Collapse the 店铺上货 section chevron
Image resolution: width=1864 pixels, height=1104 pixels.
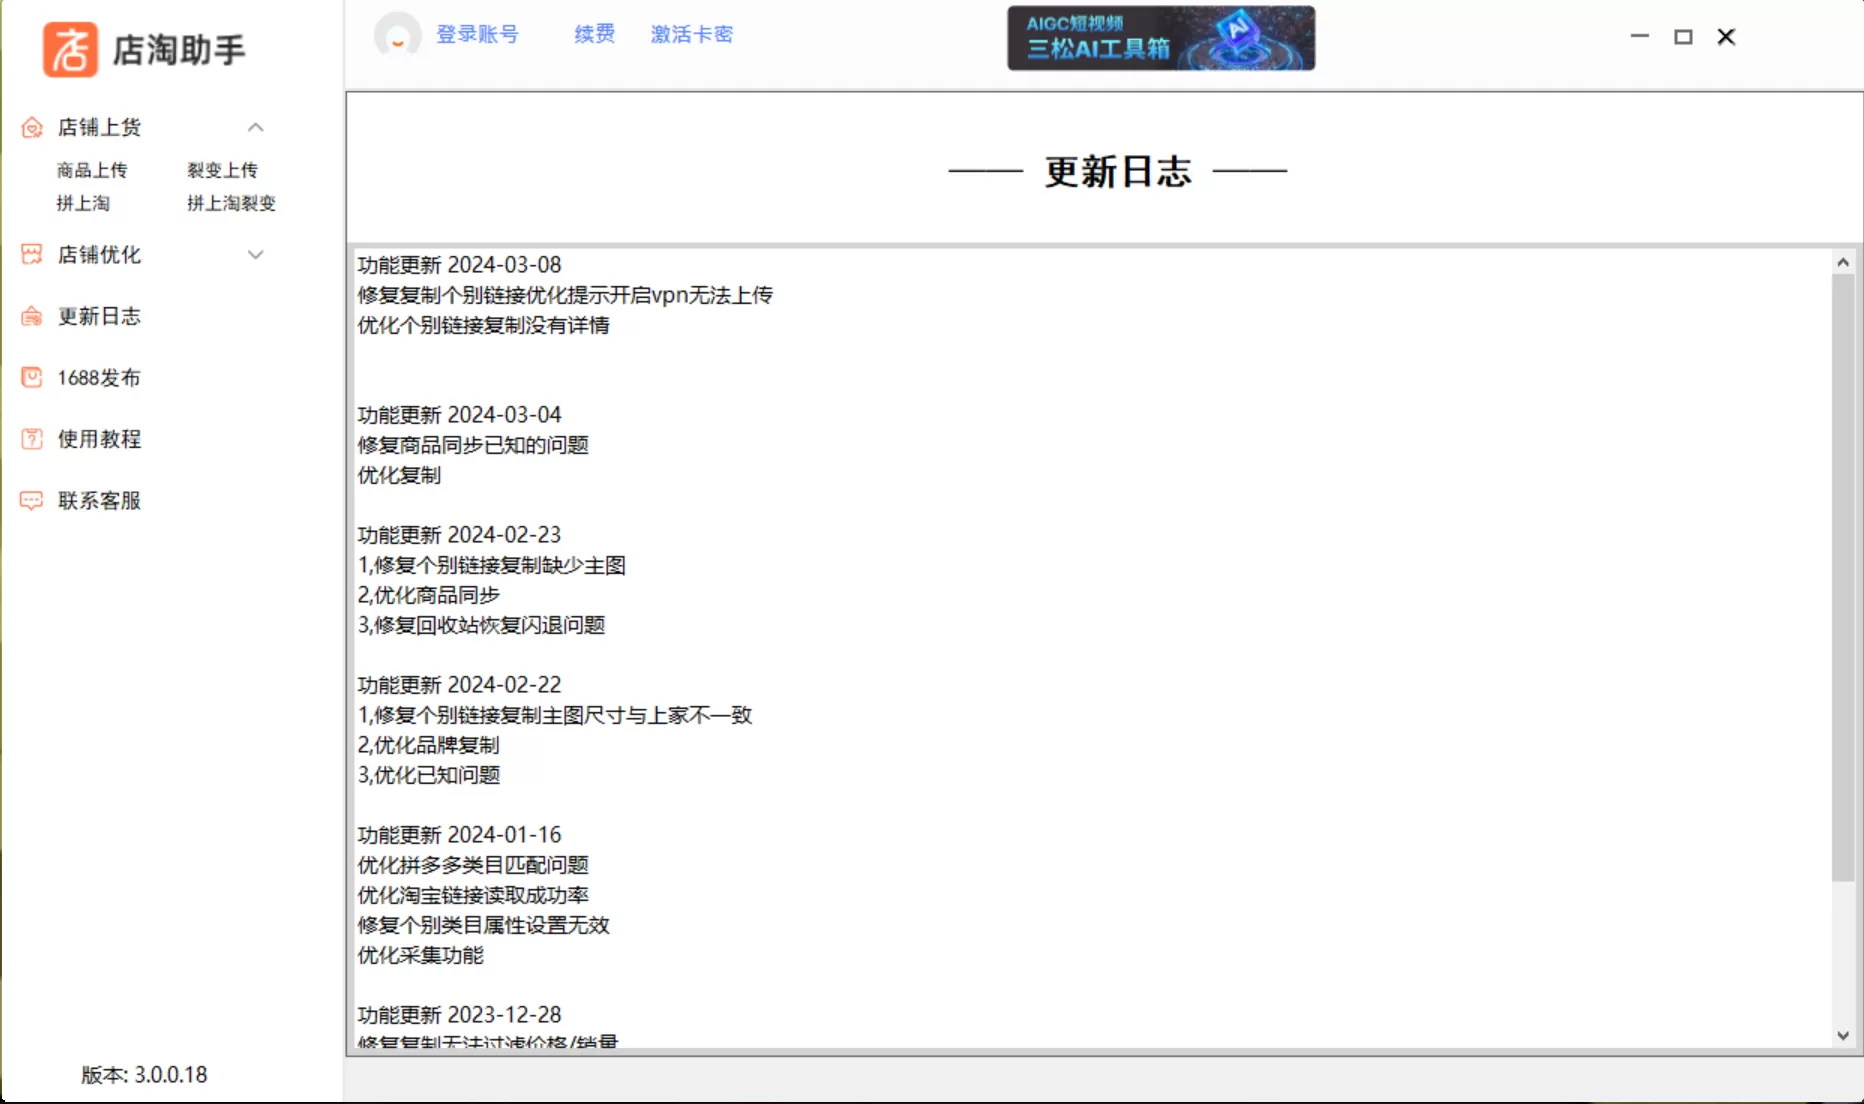256,127
